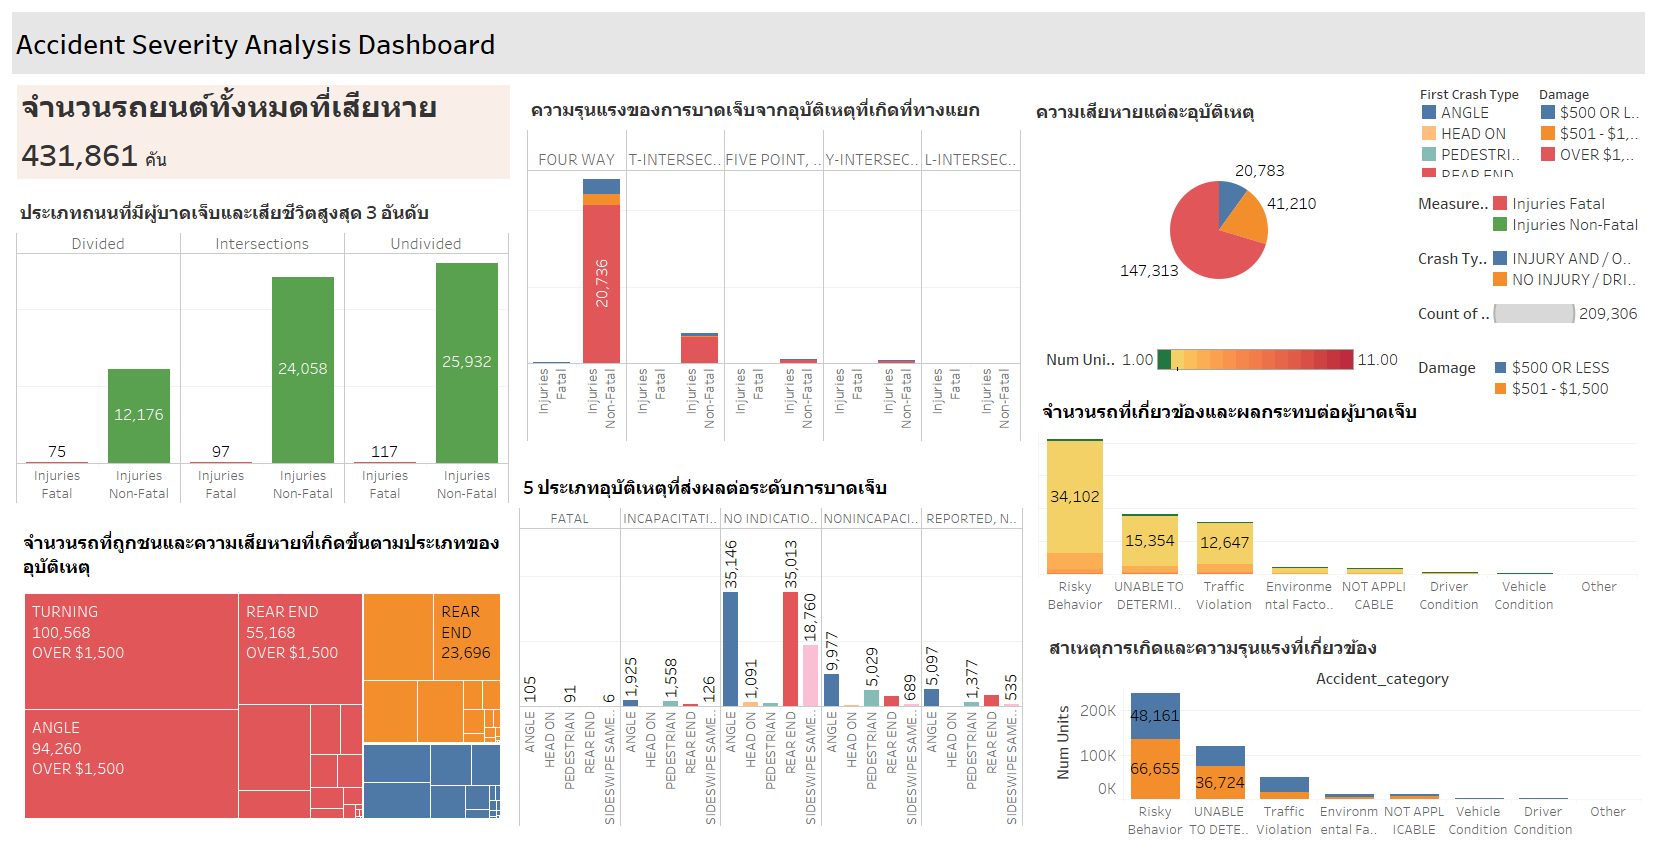Click the NO INJURY / DRI.. orange legend item
This screenshot has height=851, width=1657.
[1564, 280]
